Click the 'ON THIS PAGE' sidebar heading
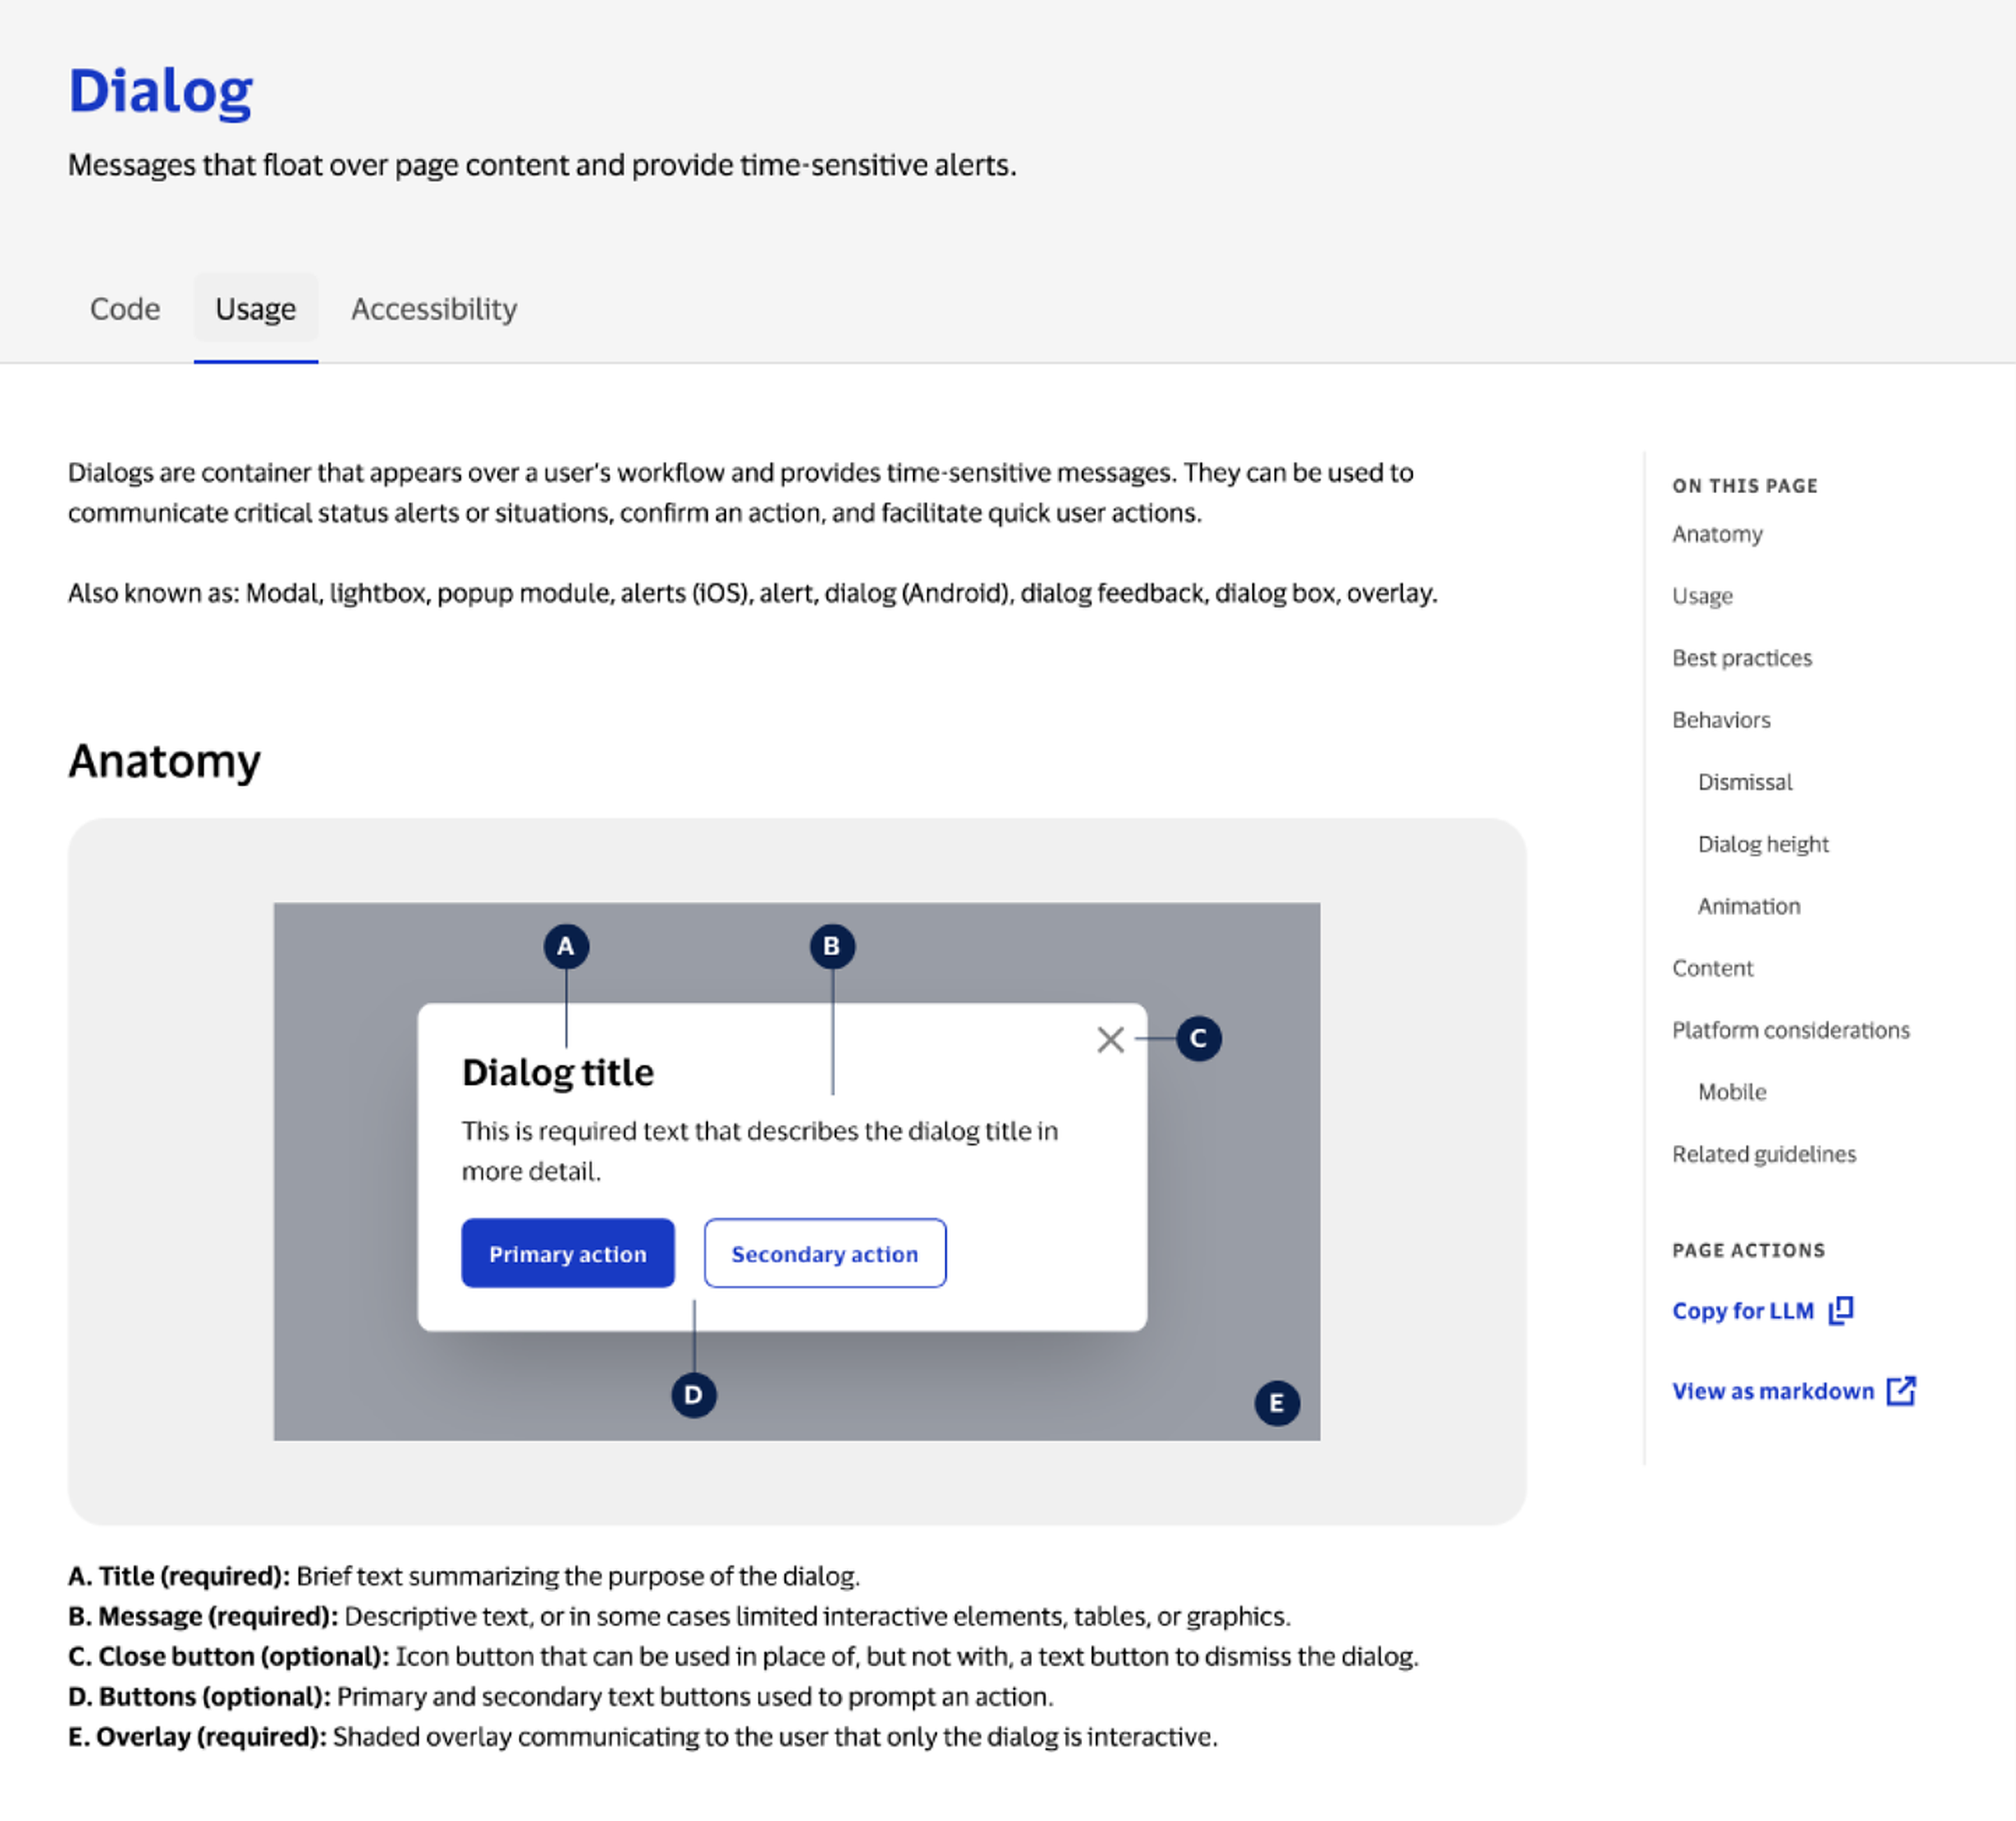Viewport: 2016px width, 1821px height. pyautogui.click(x=1745, y=486)
